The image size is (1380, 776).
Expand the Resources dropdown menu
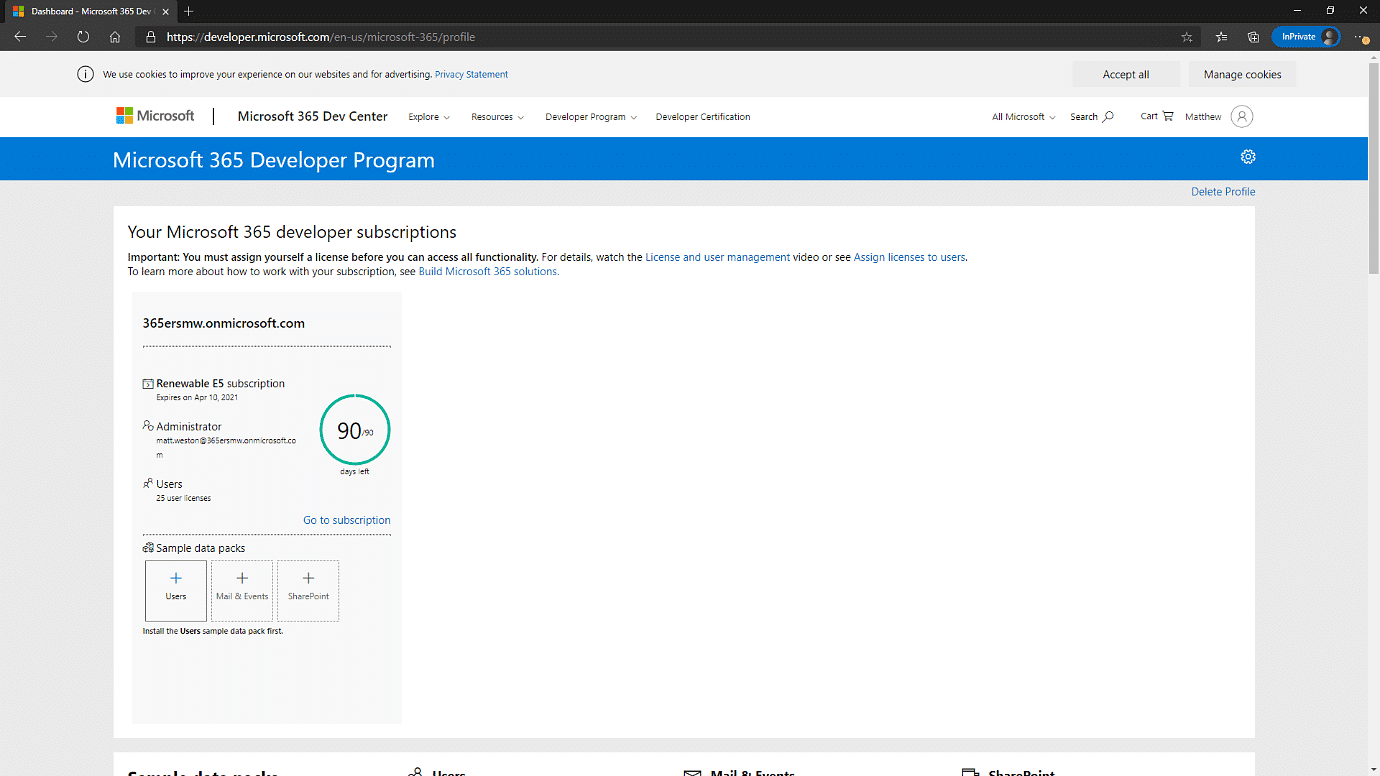point(497,117)
